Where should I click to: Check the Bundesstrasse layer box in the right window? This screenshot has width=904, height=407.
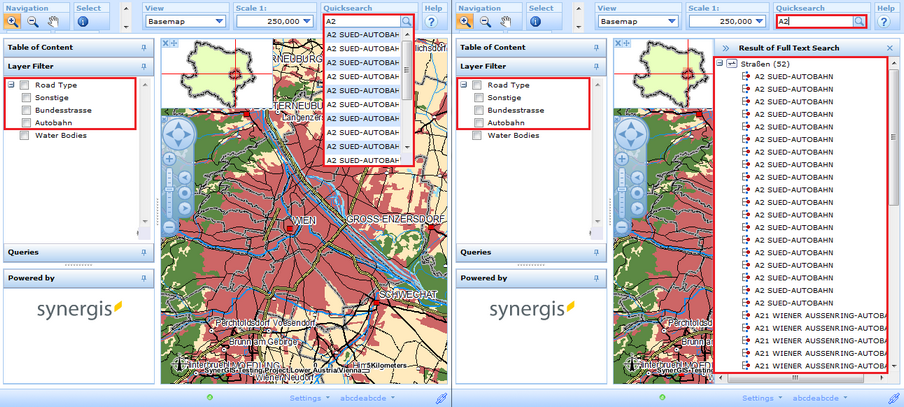pos(478,110)
